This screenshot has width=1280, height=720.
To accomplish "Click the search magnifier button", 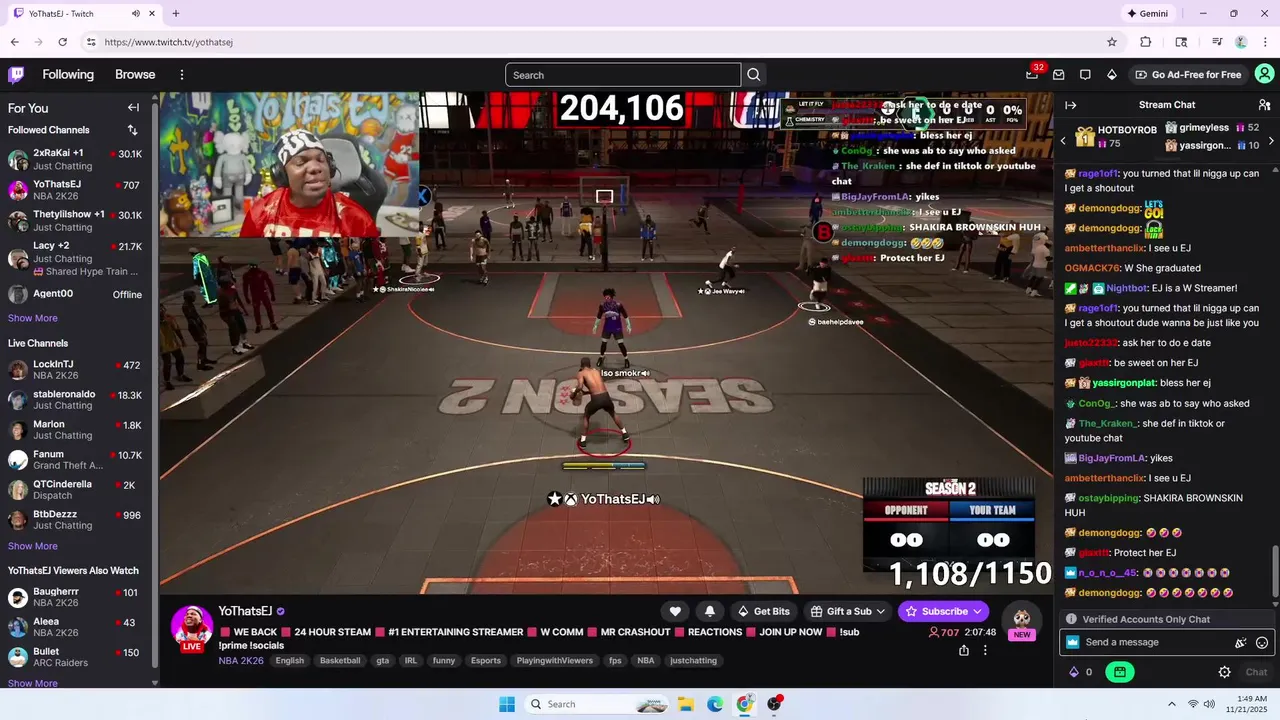I will coord(754,75).
